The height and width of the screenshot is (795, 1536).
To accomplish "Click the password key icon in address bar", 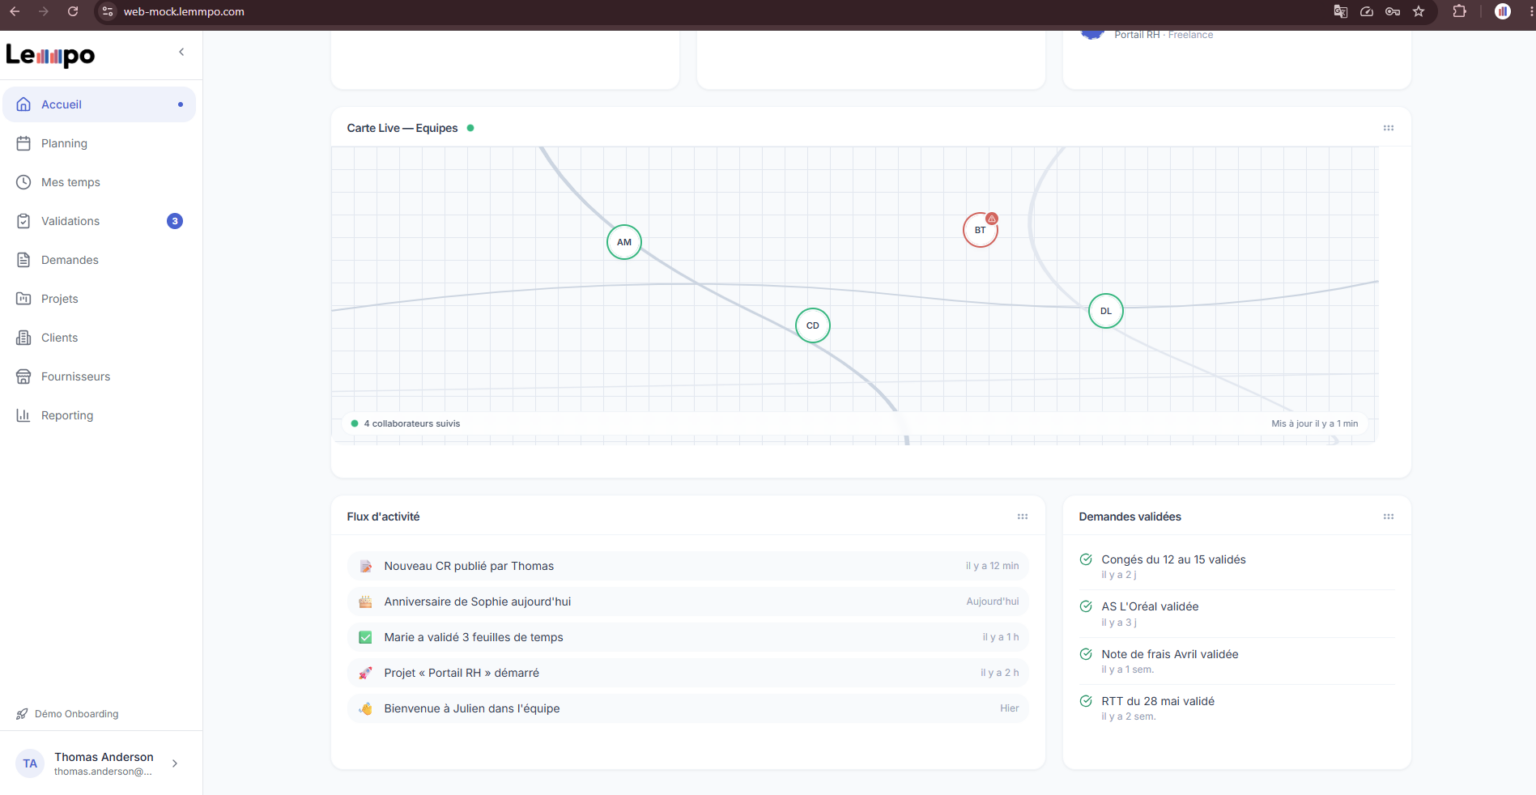I will tap(1392, 11).
